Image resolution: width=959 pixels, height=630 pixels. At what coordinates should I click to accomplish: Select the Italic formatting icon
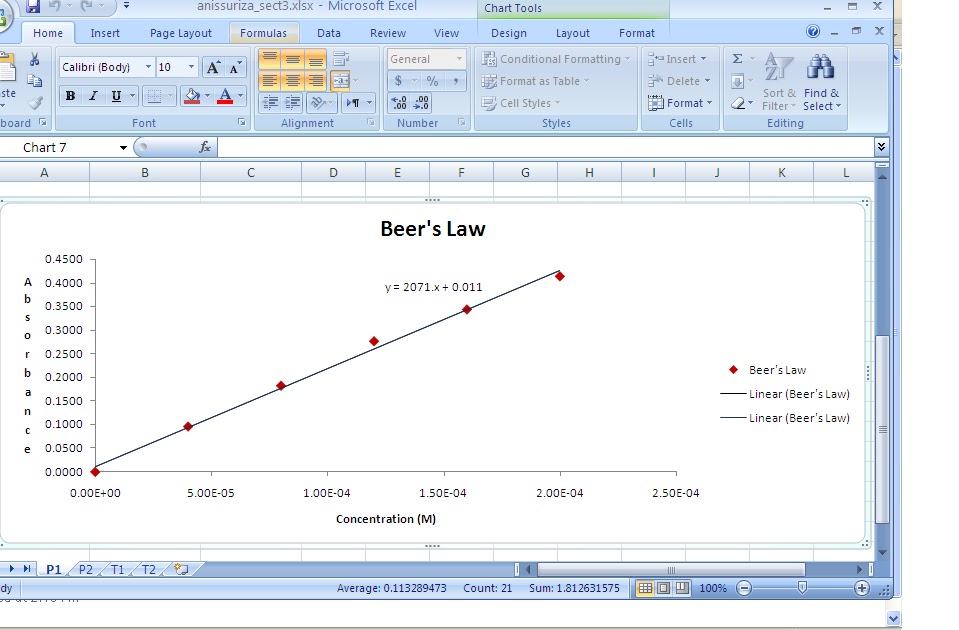[92, 95]
